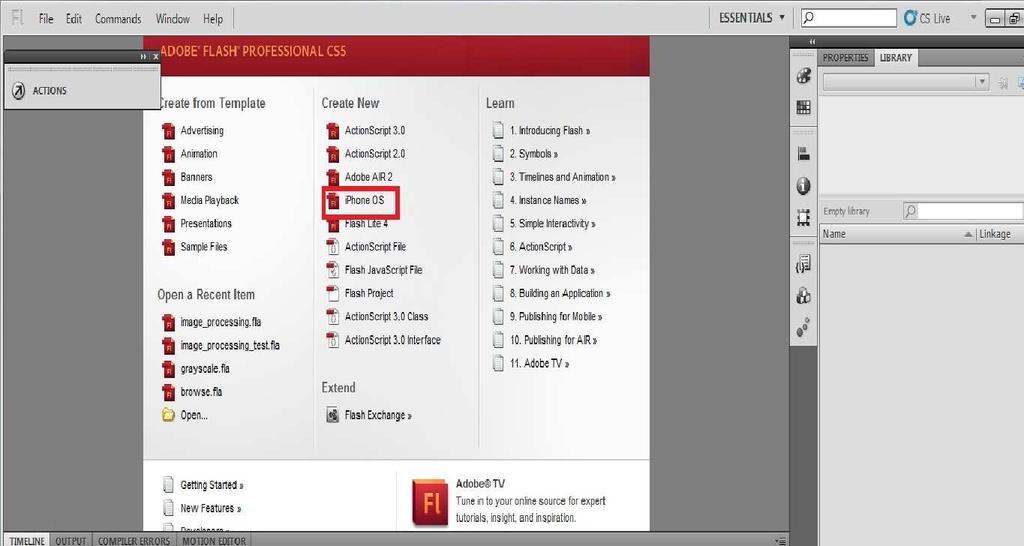This screenshot has height=546, width=1024.
Task: Click the CS Live icon
Action: 910,18
